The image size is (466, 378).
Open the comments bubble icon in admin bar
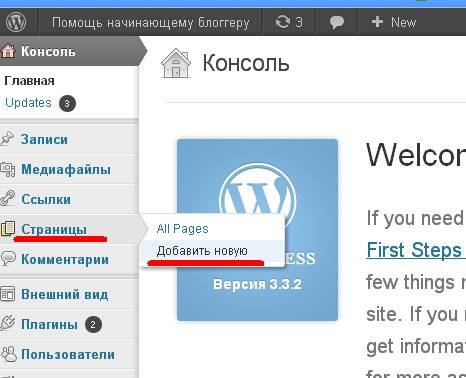(x=337, y=23)
